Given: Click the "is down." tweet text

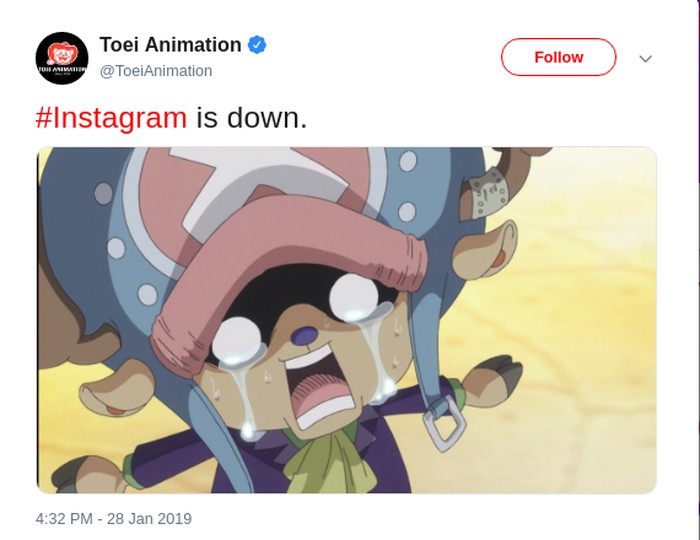Looking at the screenshot, I should click(251, 118).
